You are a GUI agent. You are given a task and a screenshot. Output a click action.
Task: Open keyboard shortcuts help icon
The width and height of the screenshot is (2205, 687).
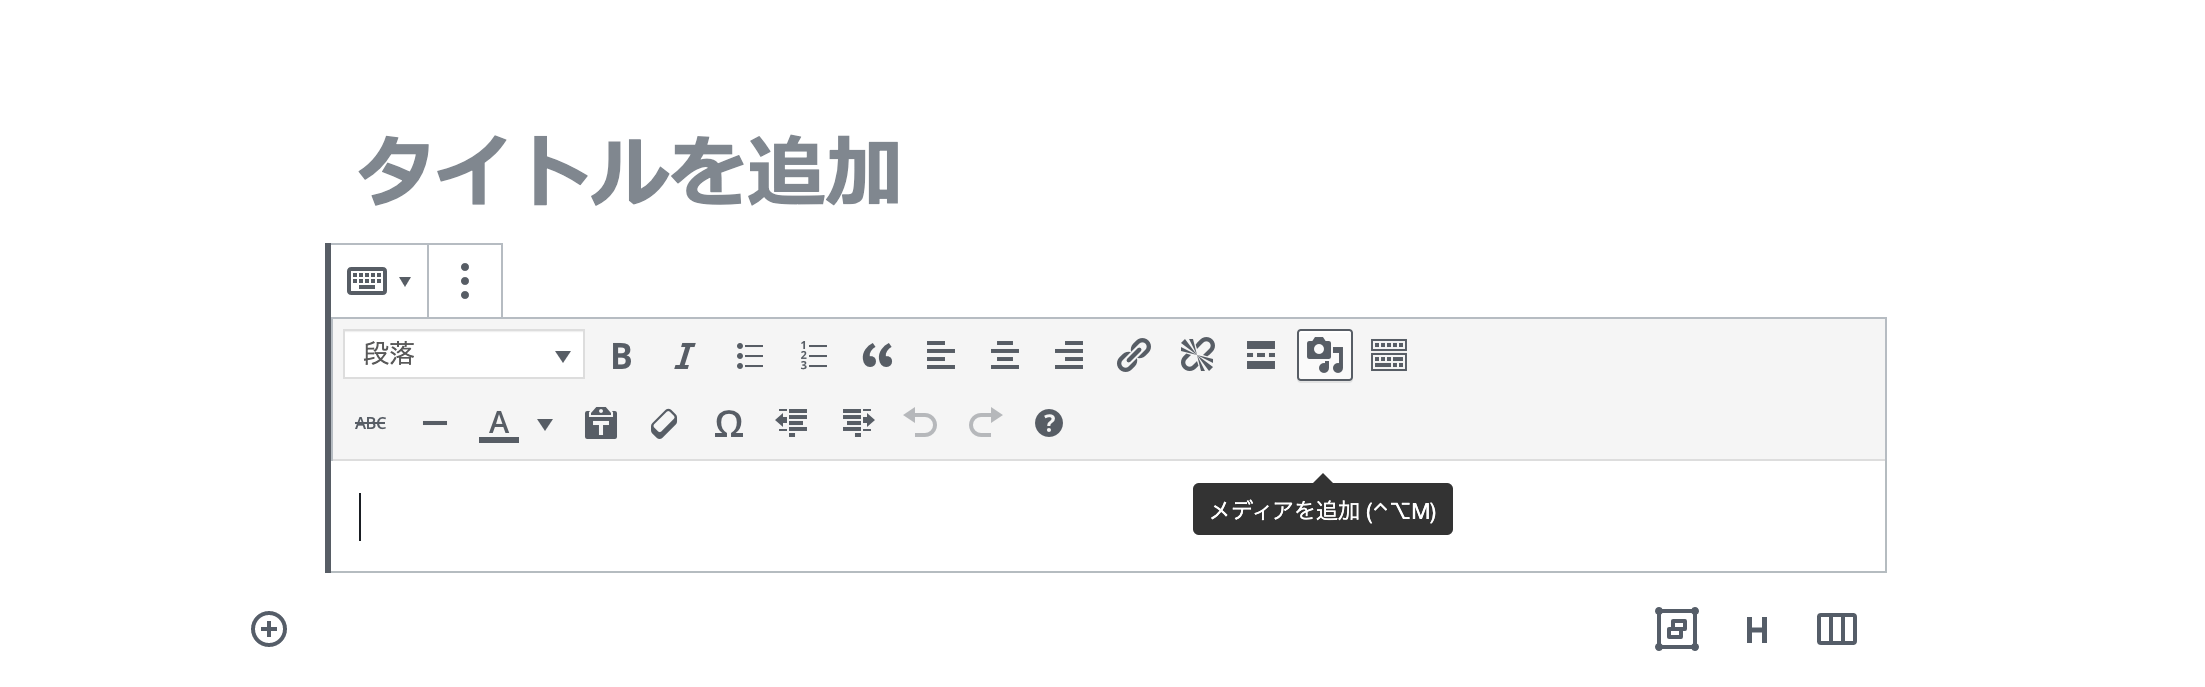tap(1048, 423)
